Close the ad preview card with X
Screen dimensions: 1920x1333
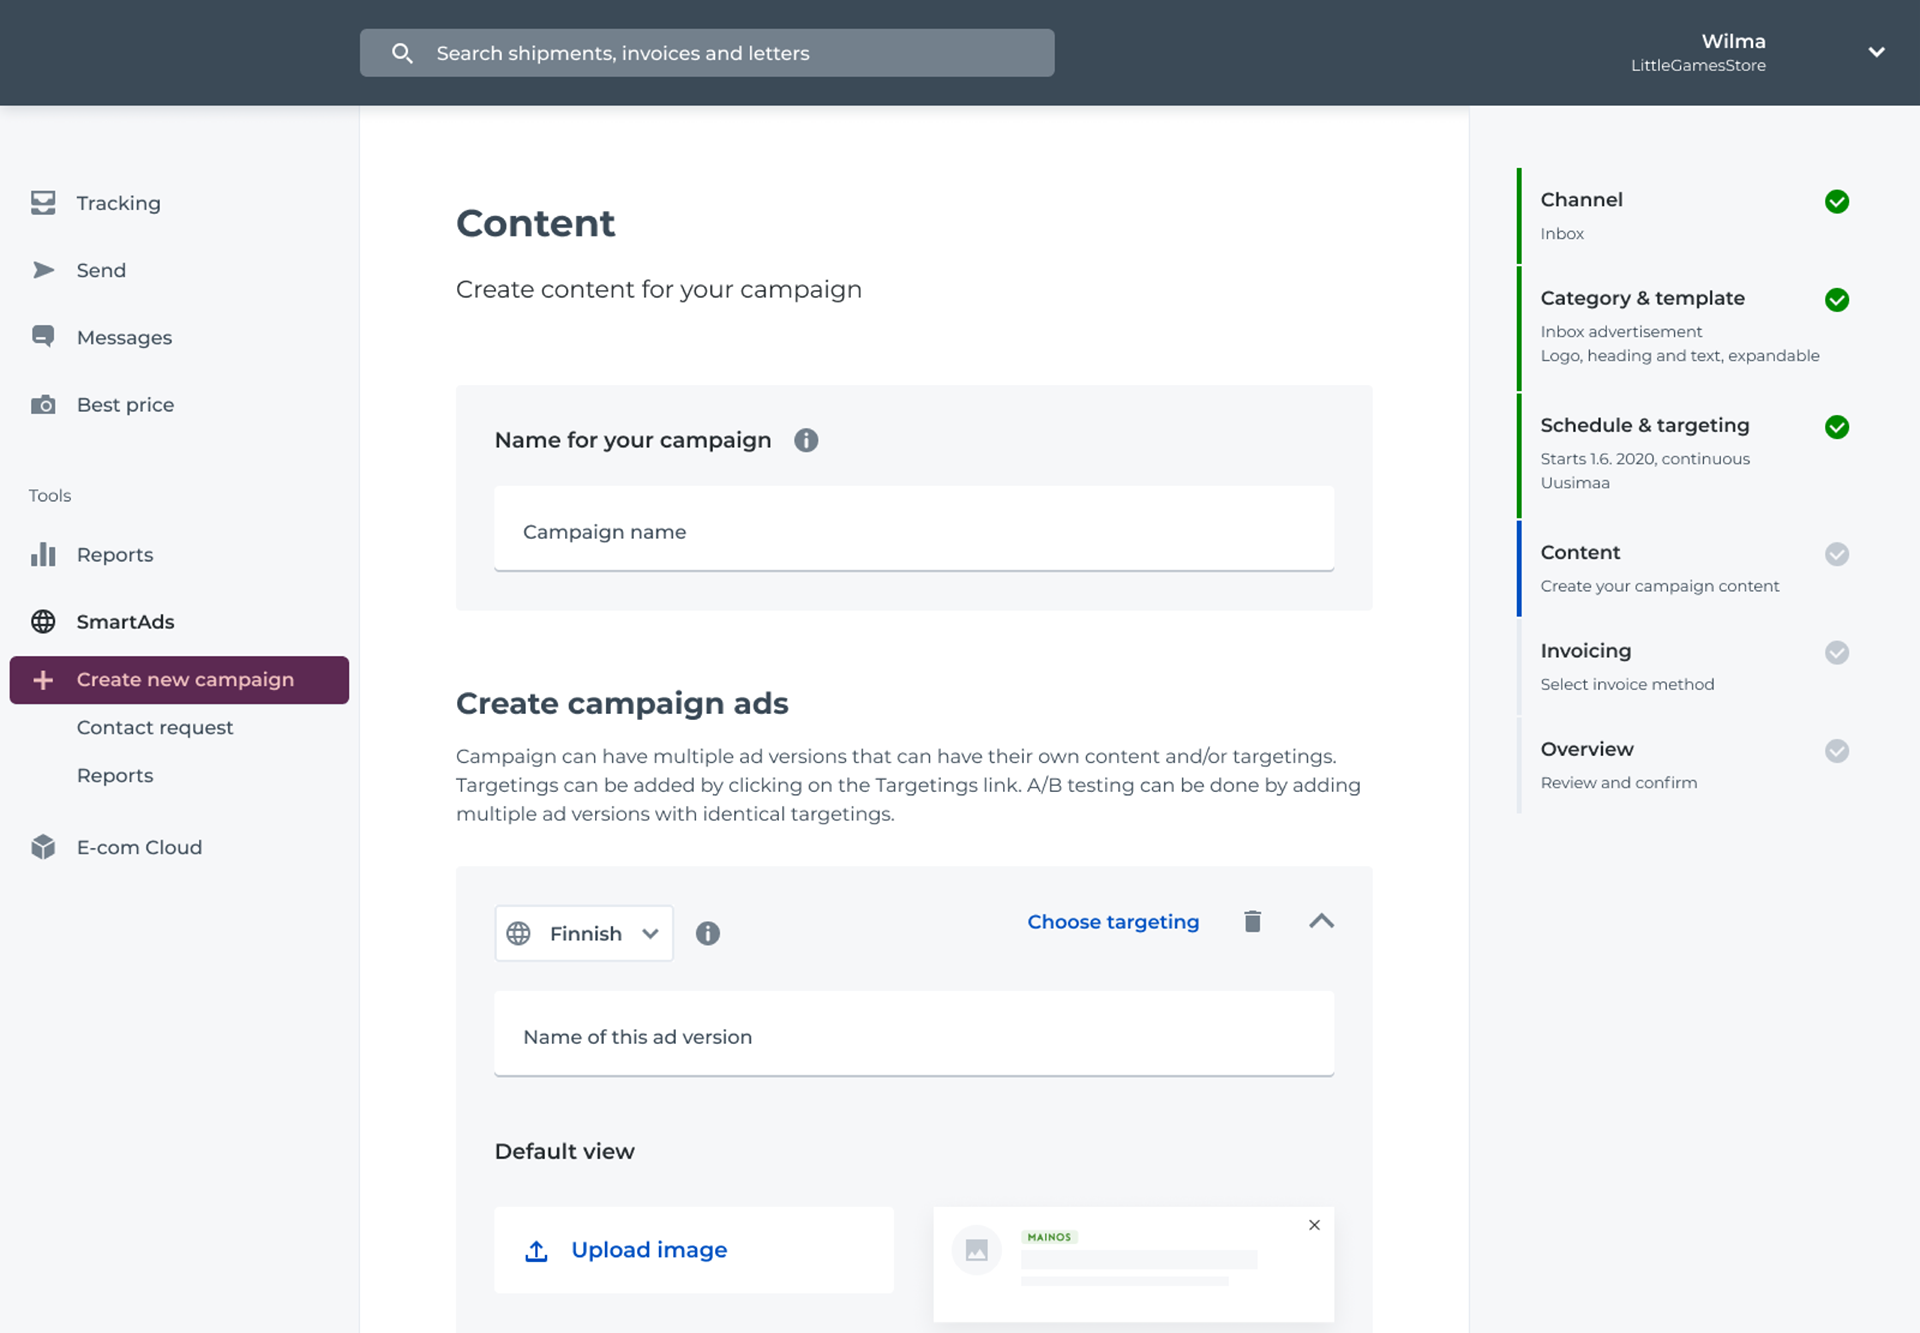[x=1314, y=1225]
